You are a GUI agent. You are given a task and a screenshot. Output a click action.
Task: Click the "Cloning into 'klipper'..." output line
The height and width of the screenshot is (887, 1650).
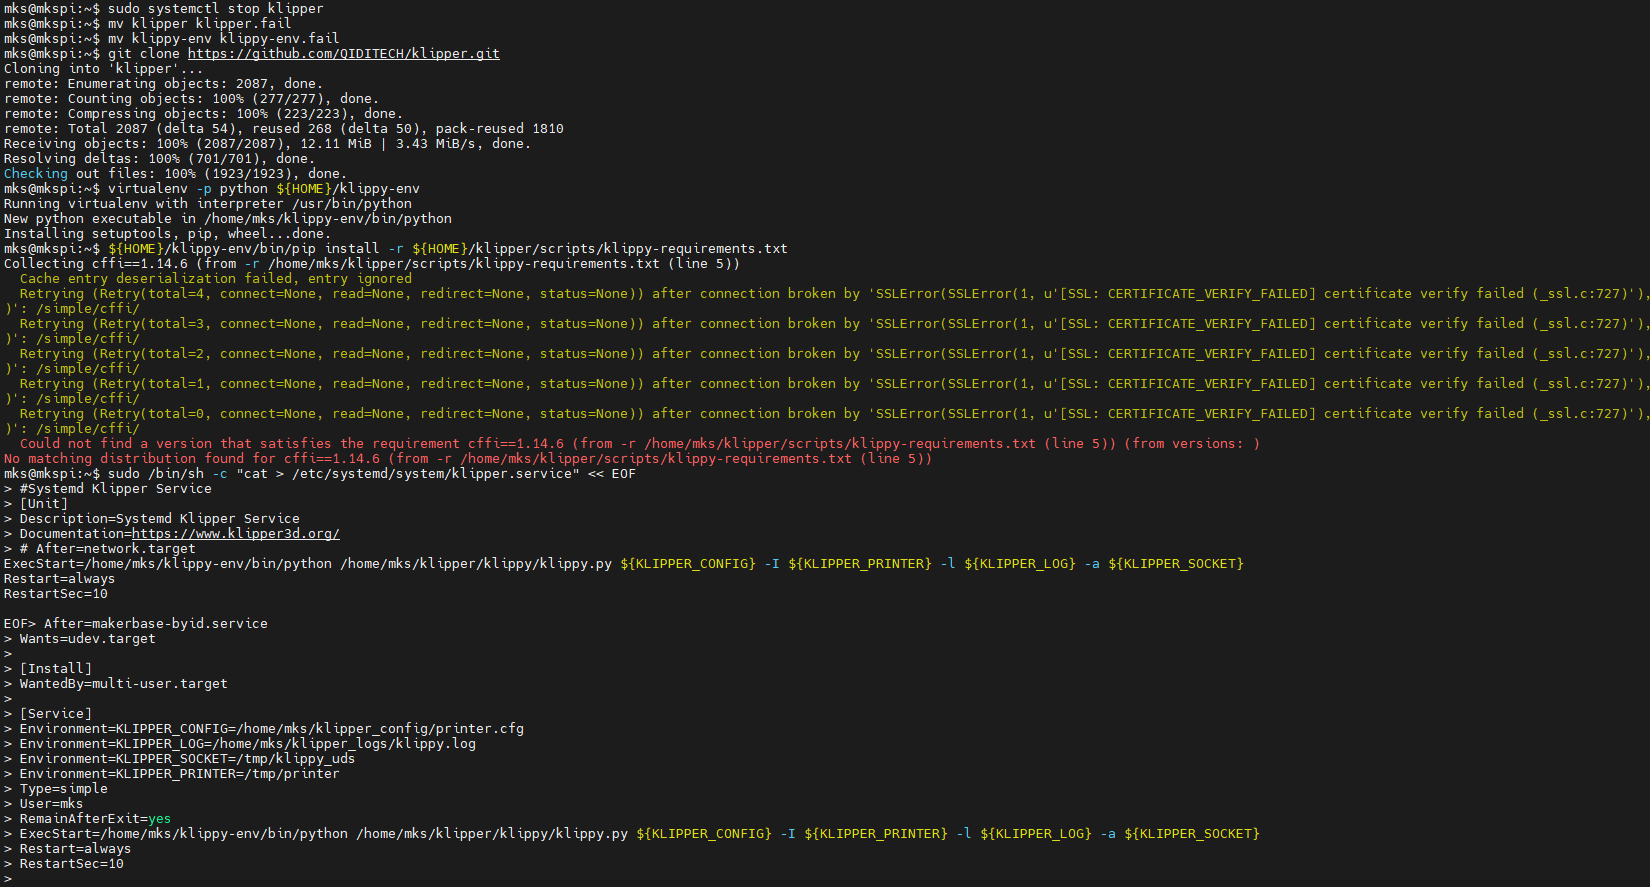point(103,69)
